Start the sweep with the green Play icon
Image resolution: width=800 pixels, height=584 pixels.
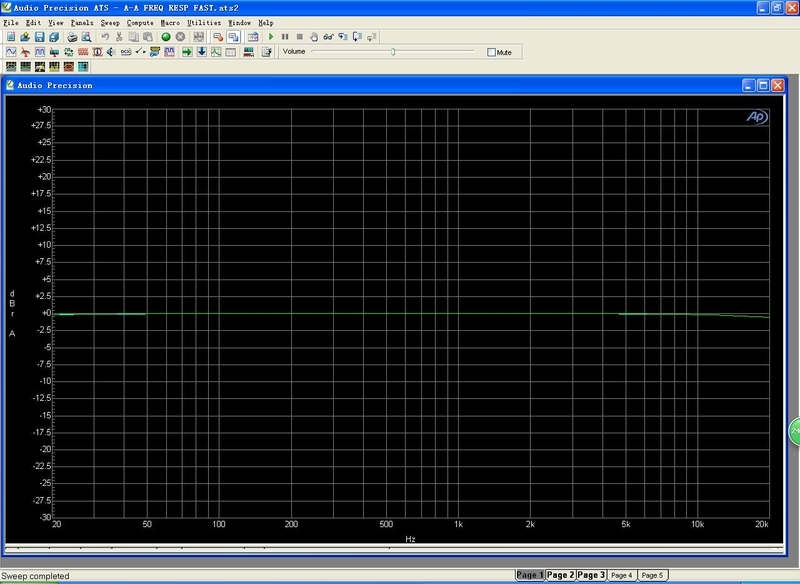pos(271,37)
